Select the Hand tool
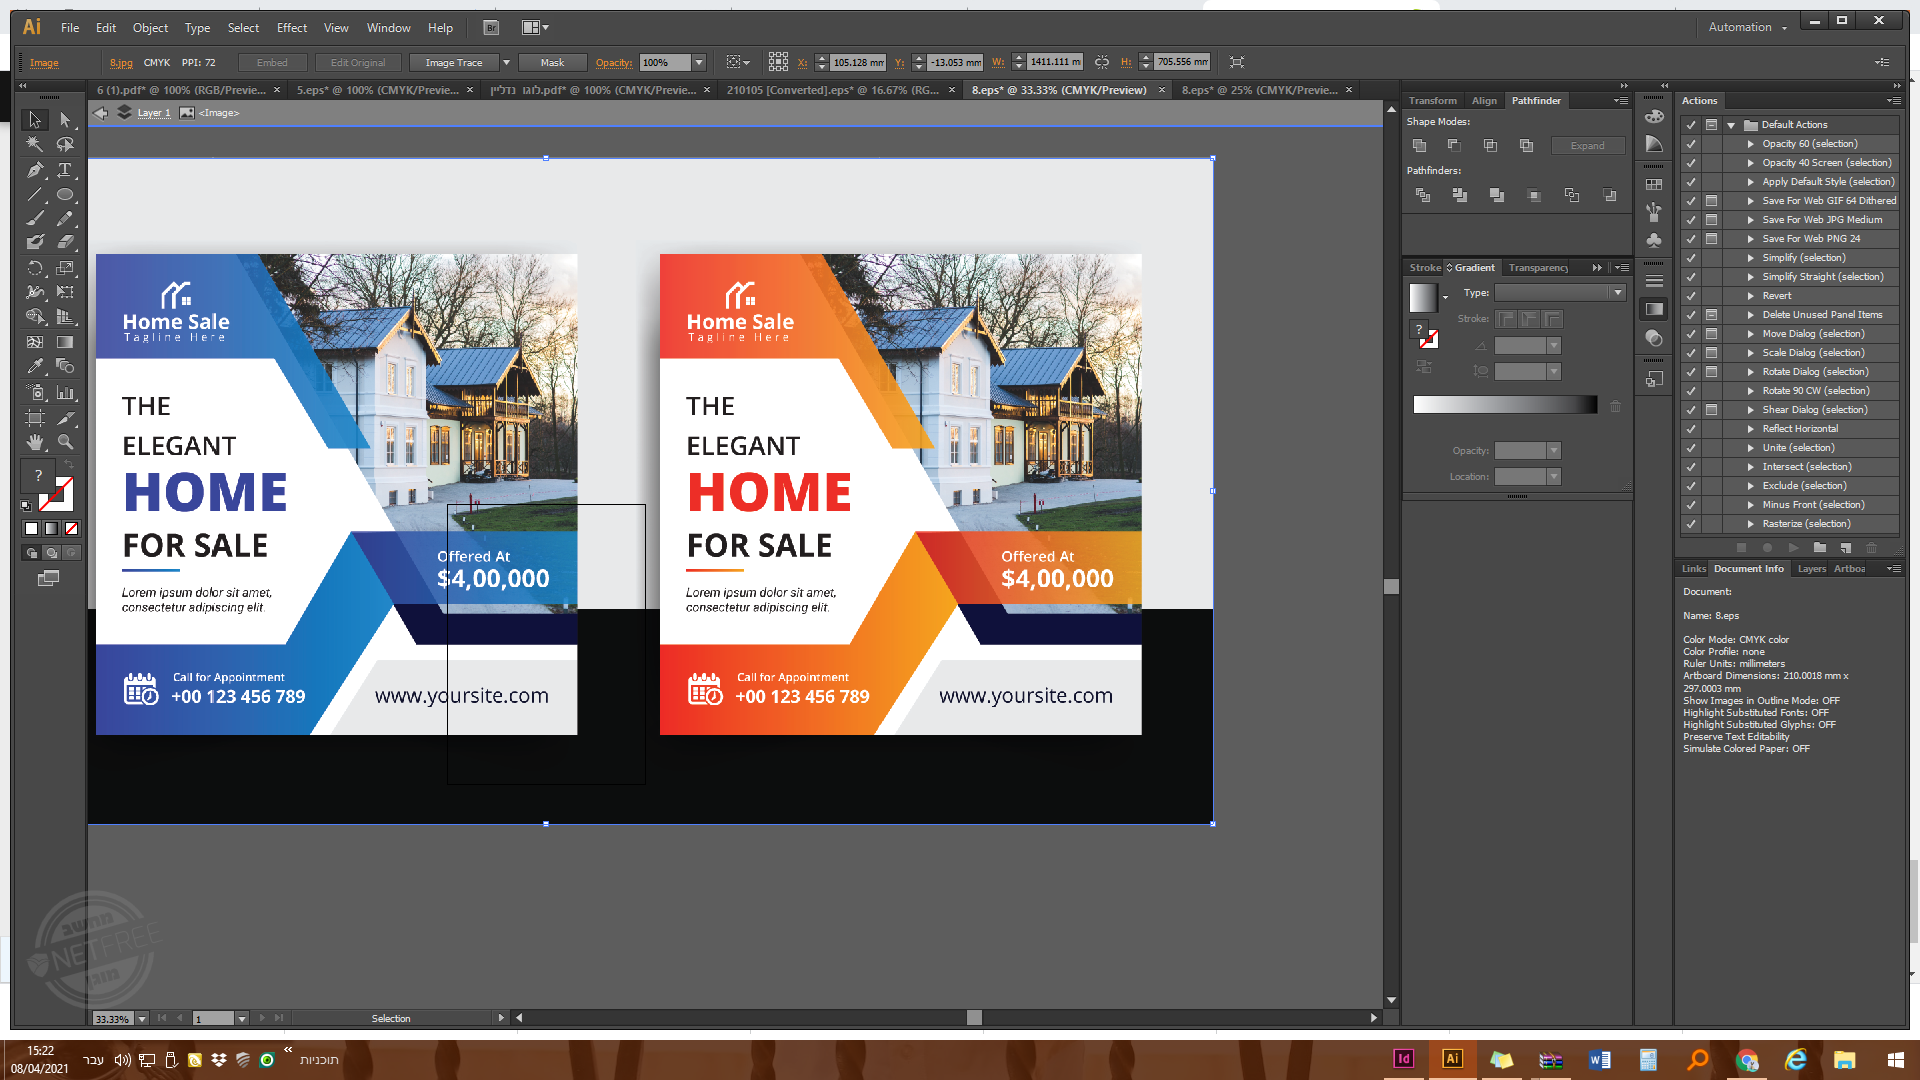1920x1080 pixels. [x=35, y=442]
